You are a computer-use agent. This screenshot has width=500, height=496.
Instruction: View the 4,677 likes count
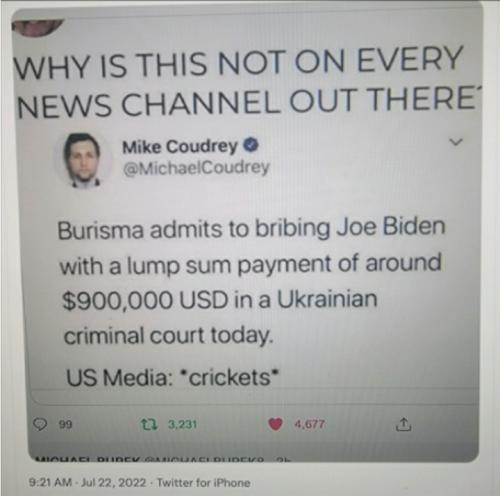(x=309, y=424)
